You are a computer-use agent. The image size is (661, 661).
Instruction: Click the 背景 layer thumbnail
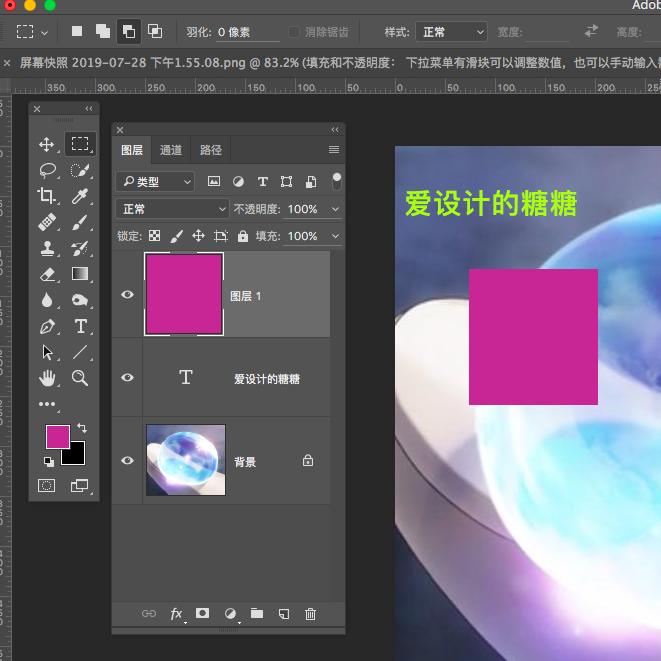coord(185,460)
